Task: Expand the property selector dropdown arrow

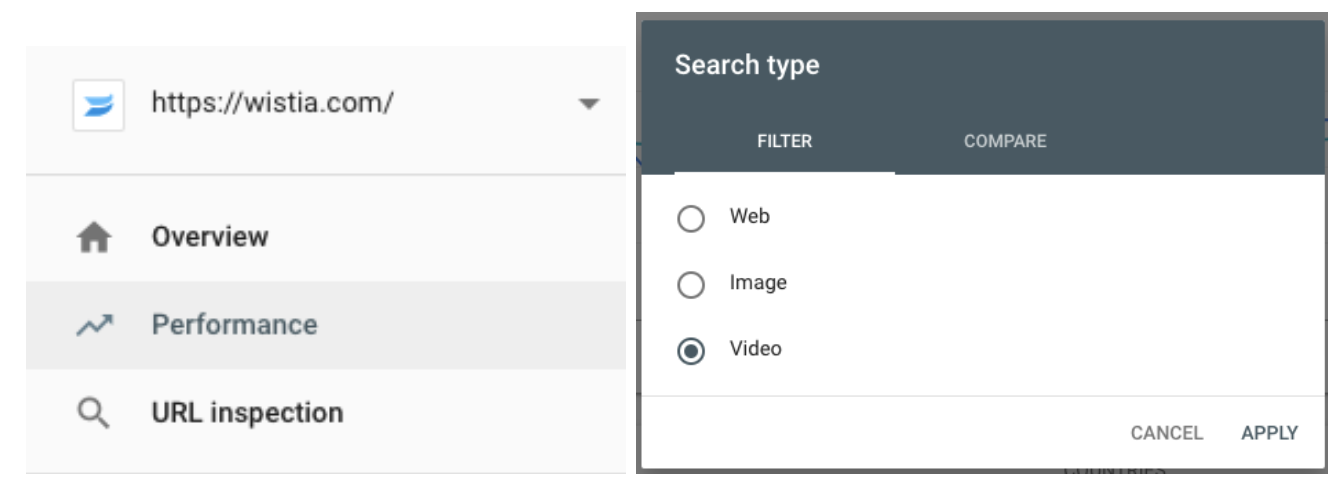Action: (x=589, y=104)
